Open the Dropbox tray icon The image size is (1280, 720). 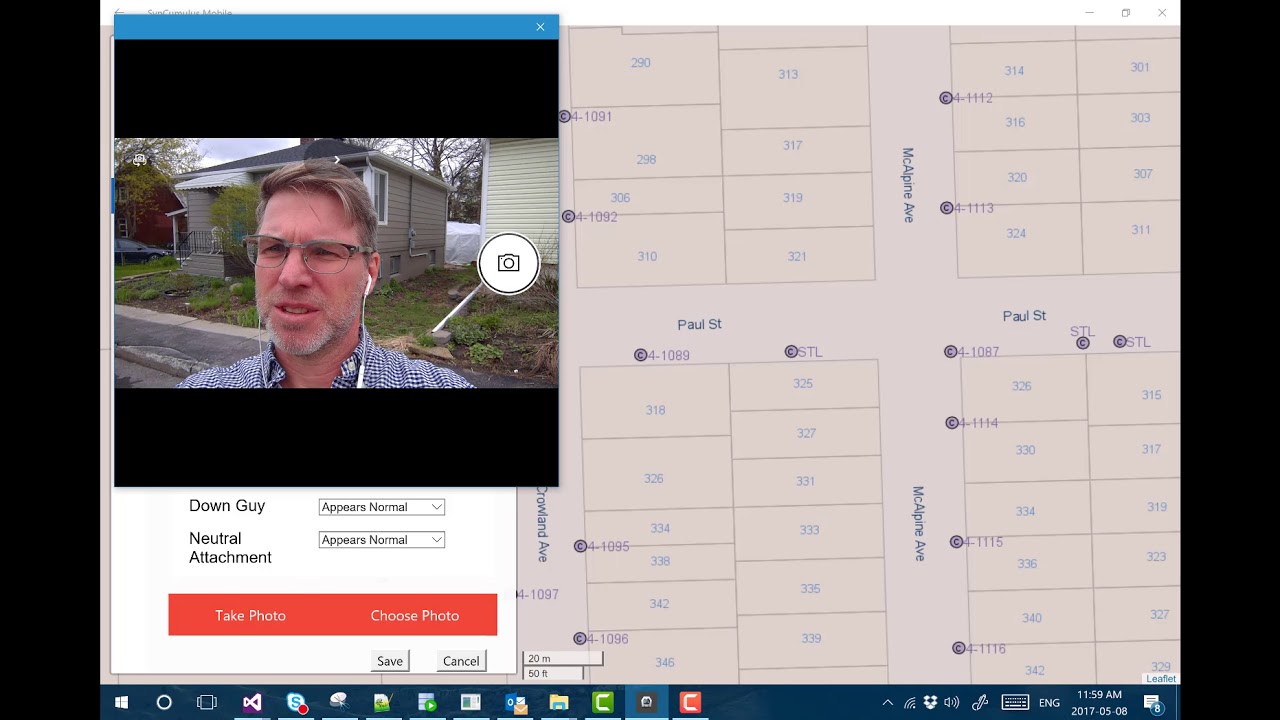pyautogui.click(x=931, y=703)
